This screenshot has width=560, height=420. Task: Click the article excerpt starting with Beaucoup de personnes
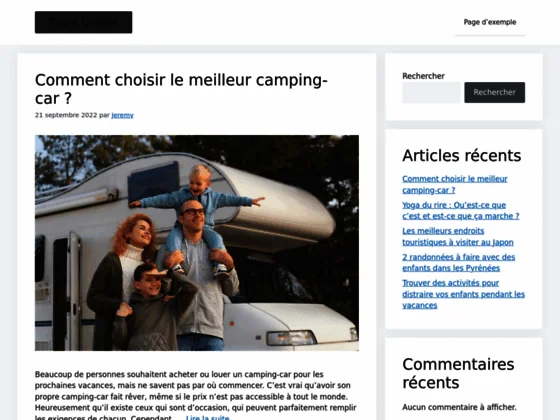pyautogui.click(x=195, y=396)
